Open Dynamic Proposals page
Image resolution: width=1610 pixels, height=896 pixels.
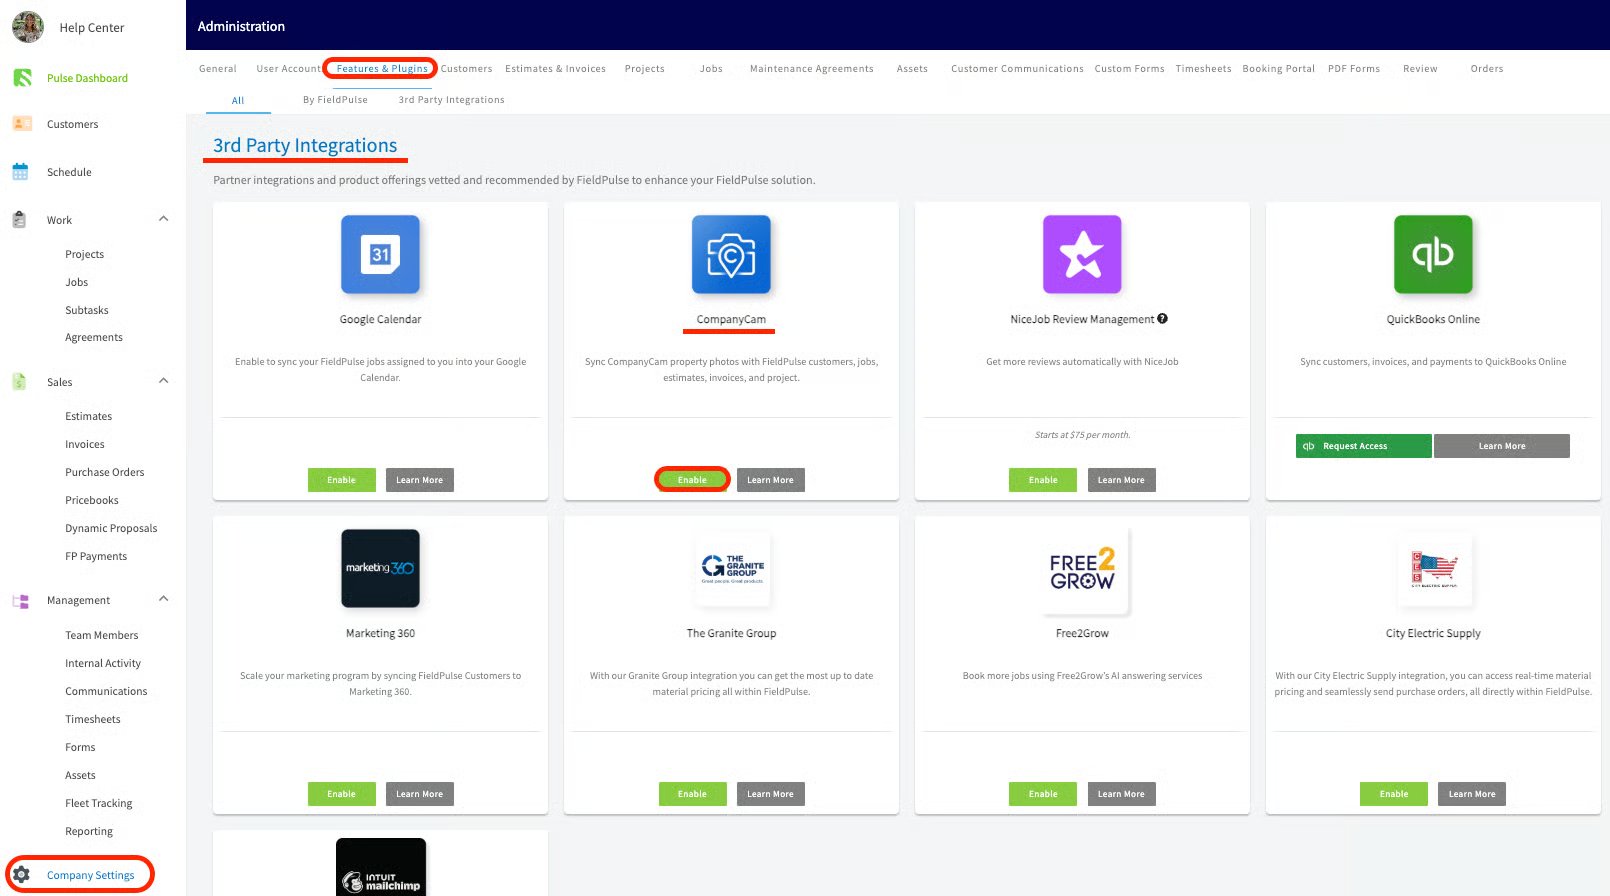[x=111, y=528]
